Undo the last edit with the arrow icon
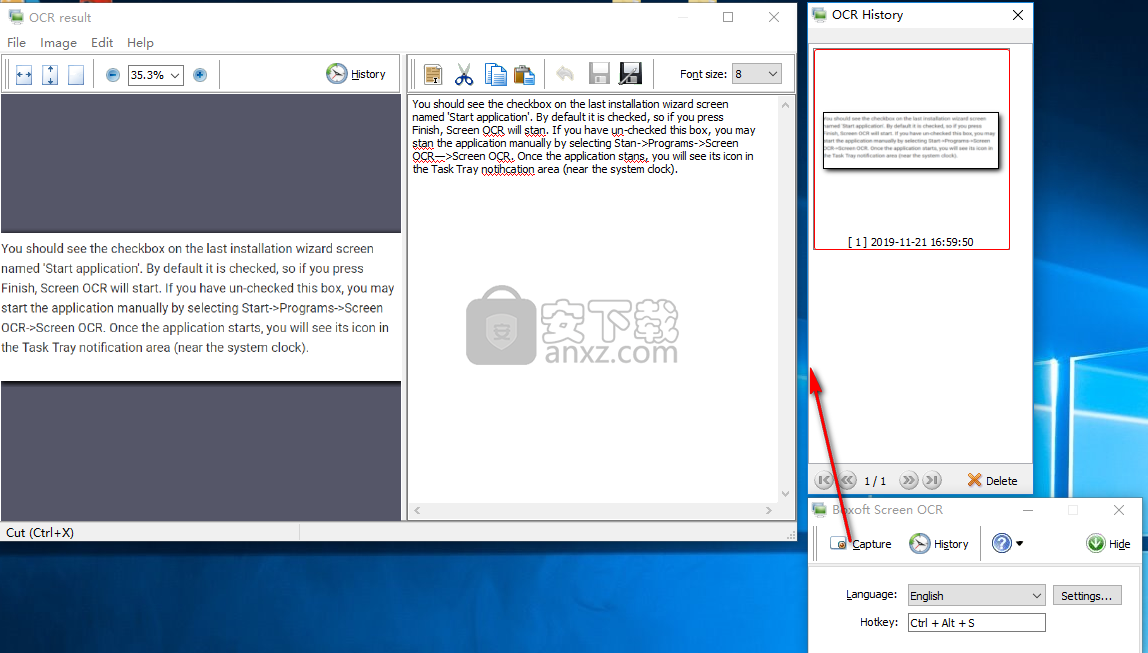Image resolution: width=1148 pixels, height=653 pixels. coord(564,74)
